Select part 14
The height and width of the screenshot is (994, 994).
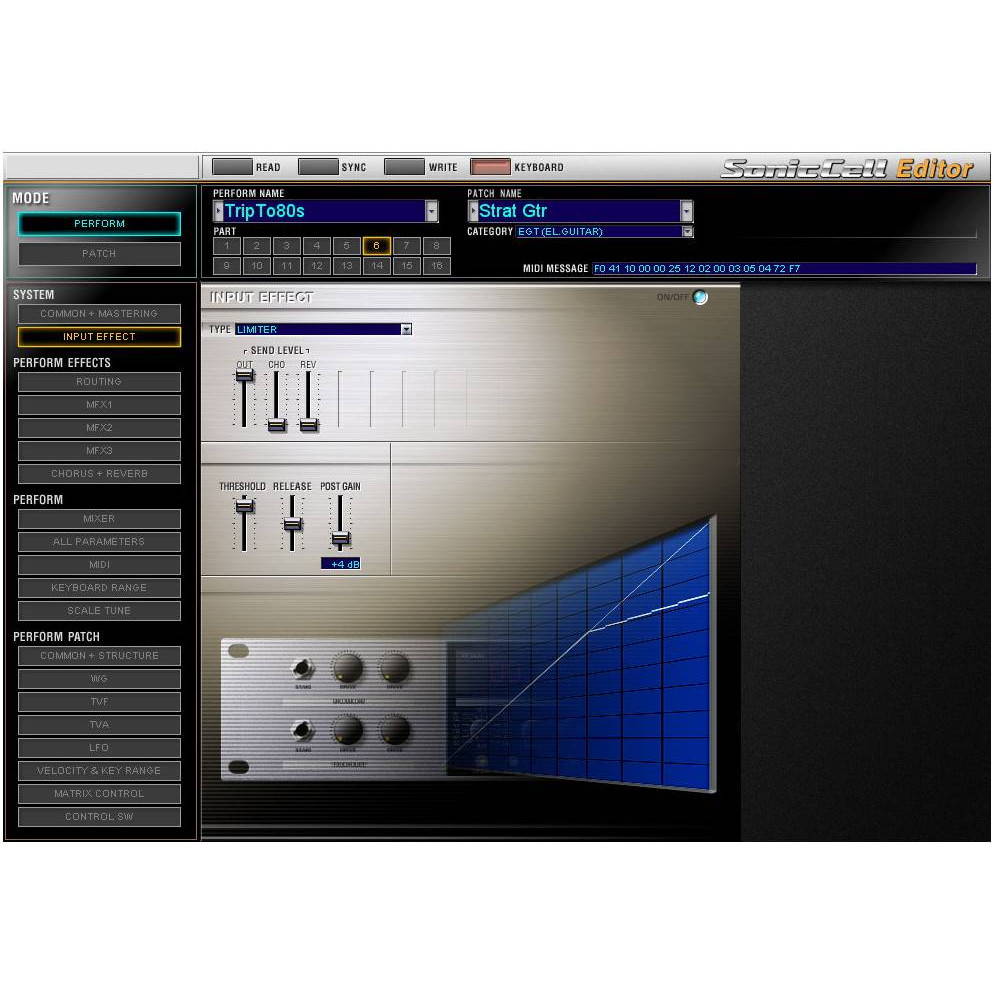pyautogui.click(x=377, y=266)
